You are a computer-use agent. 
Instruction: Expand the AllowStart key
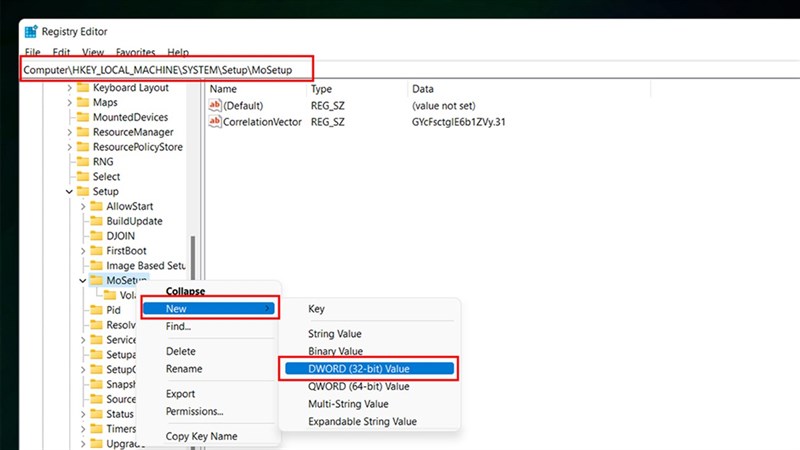pos(83,206)
